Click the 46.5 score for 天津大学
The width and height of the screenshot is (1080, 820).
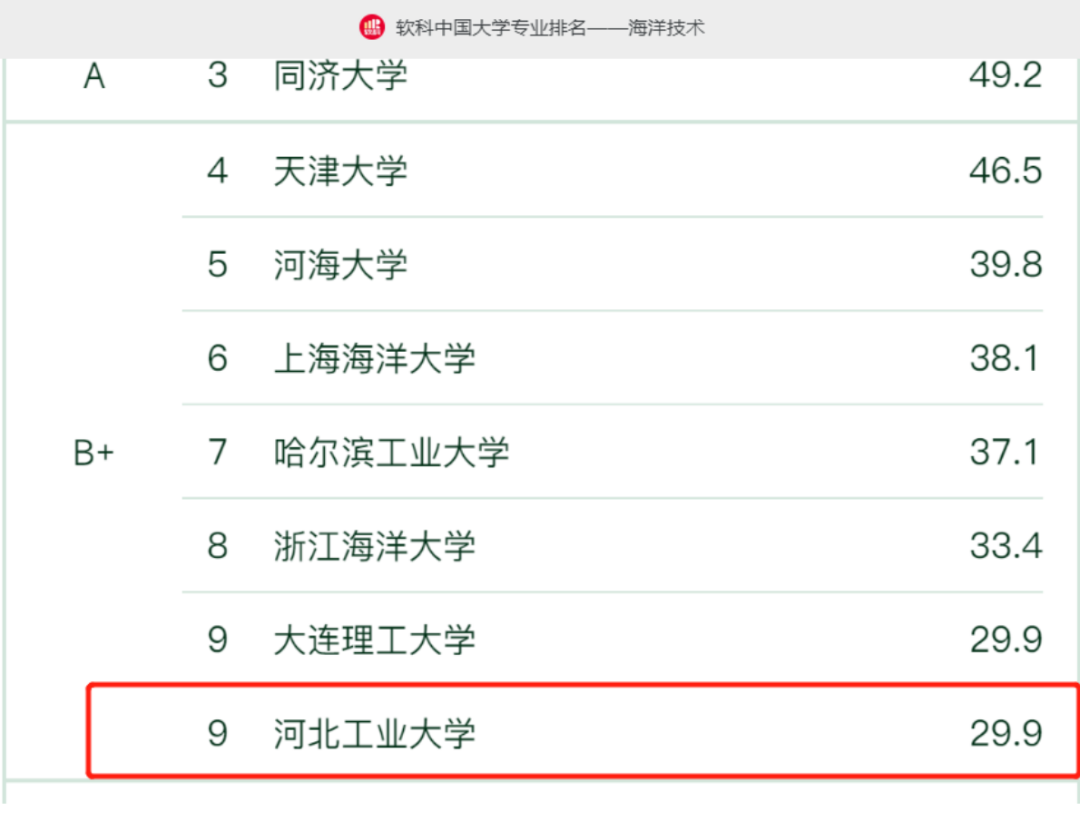tap(1005, 171)
